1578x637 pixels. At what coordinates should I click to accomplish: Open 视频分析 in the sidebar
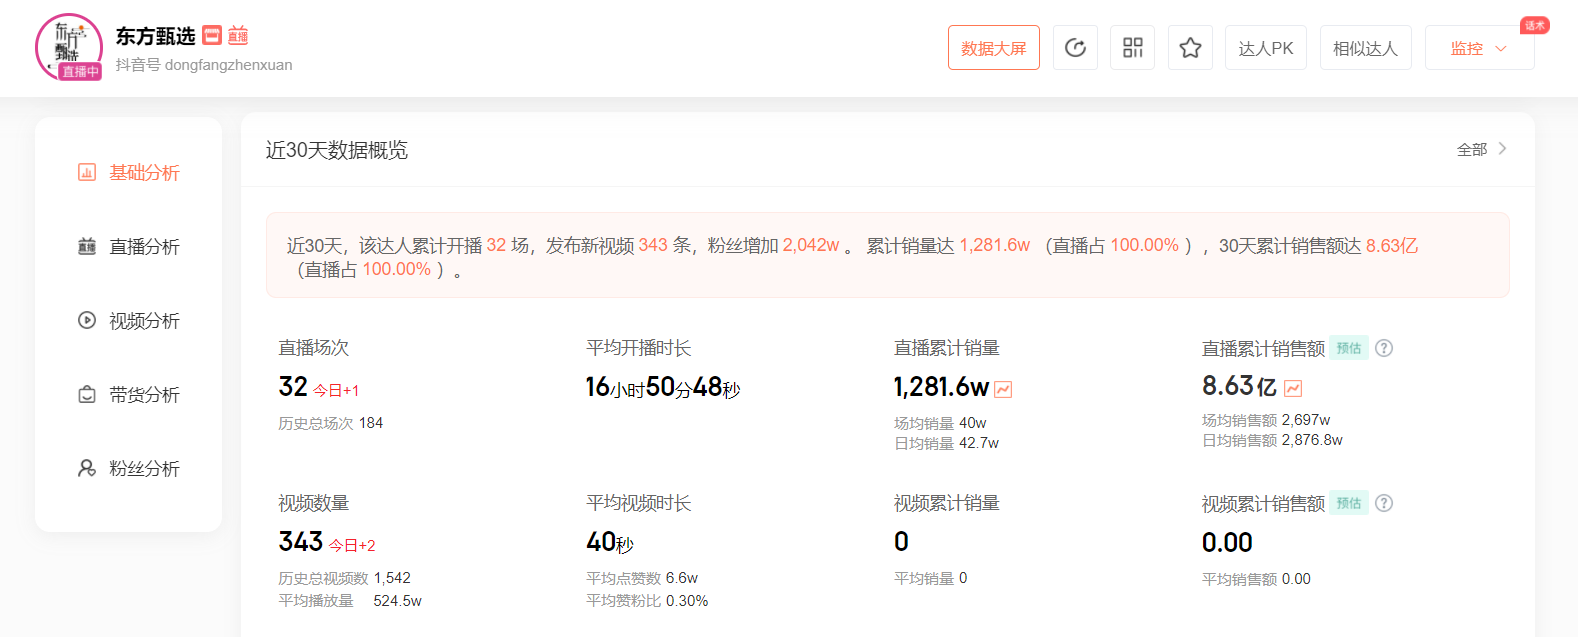pyautogui.click(x=129, y=321)
